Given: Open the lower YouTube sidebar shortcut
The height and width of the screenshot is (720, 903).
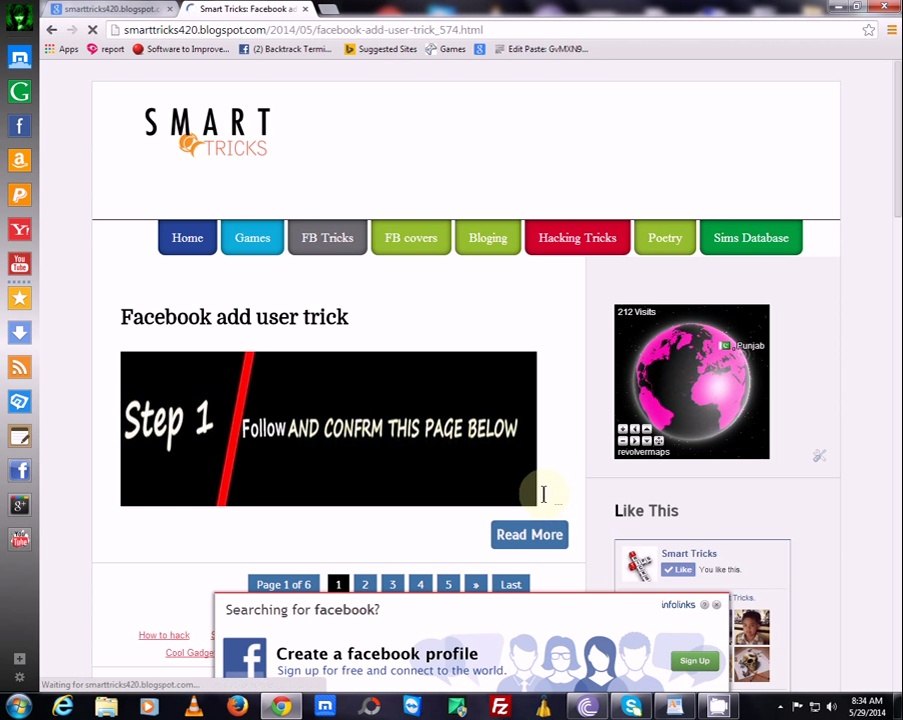Looking at the screenshot, I should [20, 539].
